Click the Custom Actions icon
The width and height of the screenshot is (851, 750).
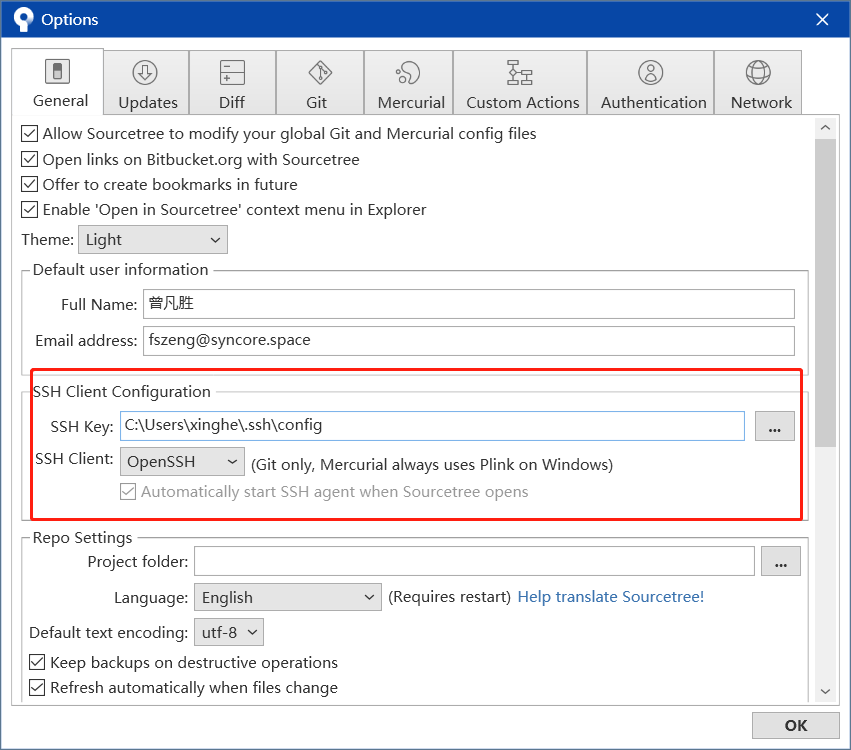[519, 72]
